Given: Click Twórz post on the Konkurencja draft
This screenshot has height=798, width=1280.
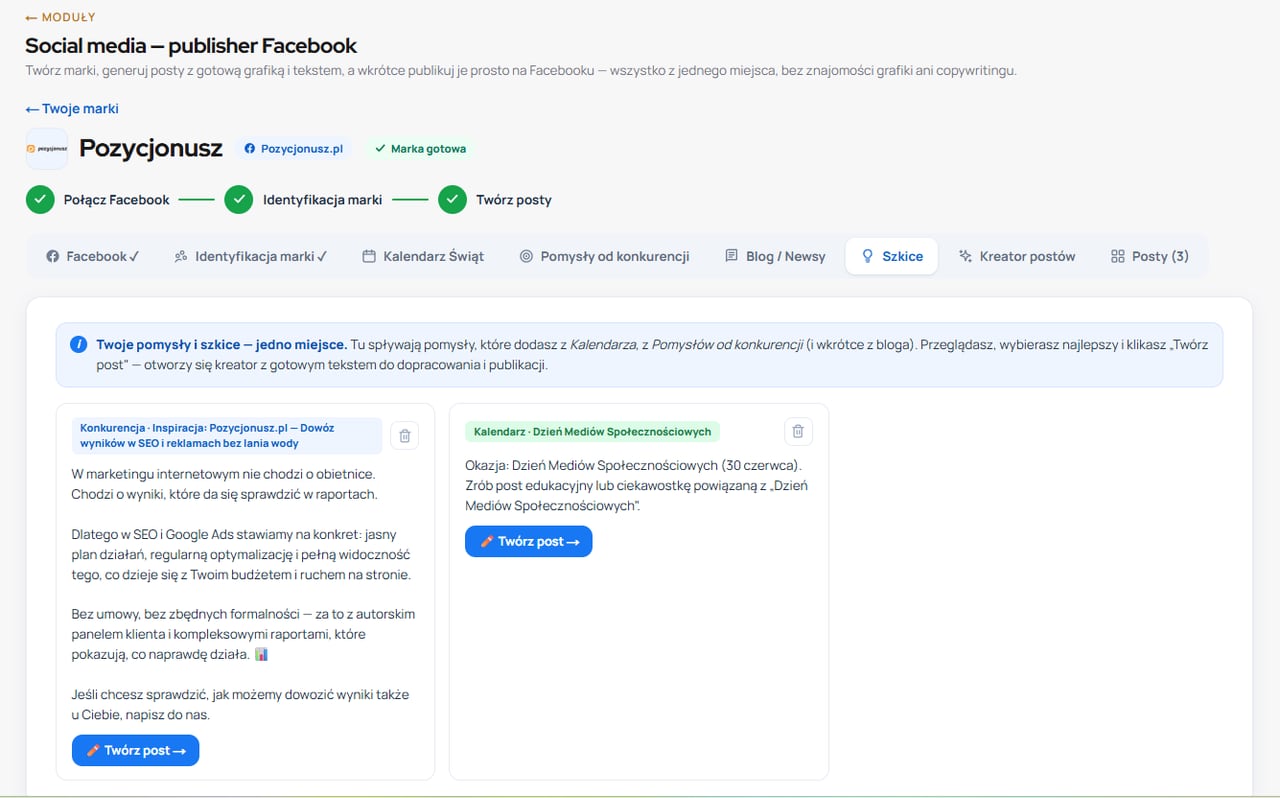Looking at the screenshot, I should coord(135,750).
